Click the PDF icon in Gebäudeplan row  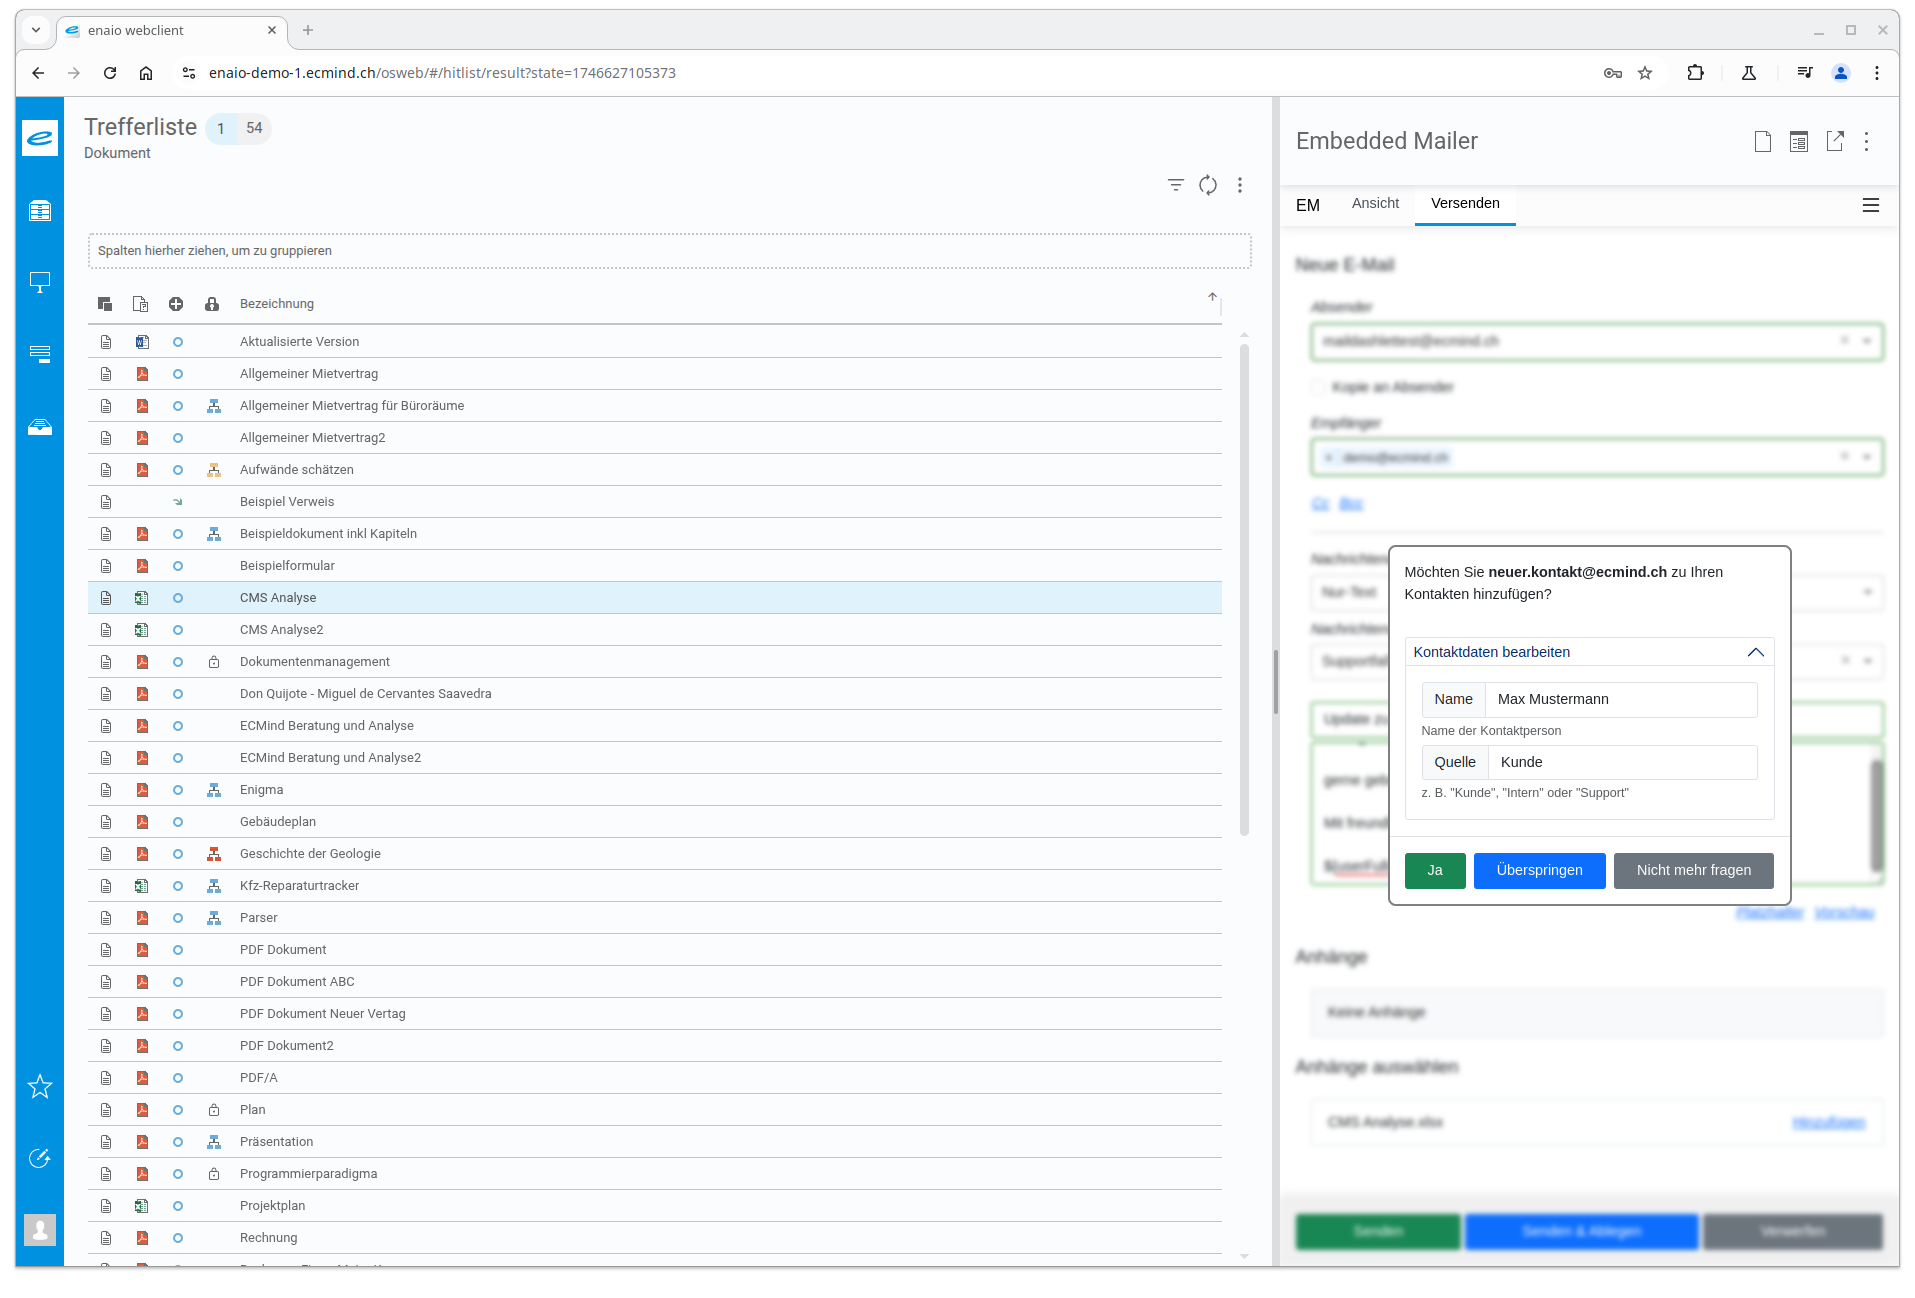142,822
